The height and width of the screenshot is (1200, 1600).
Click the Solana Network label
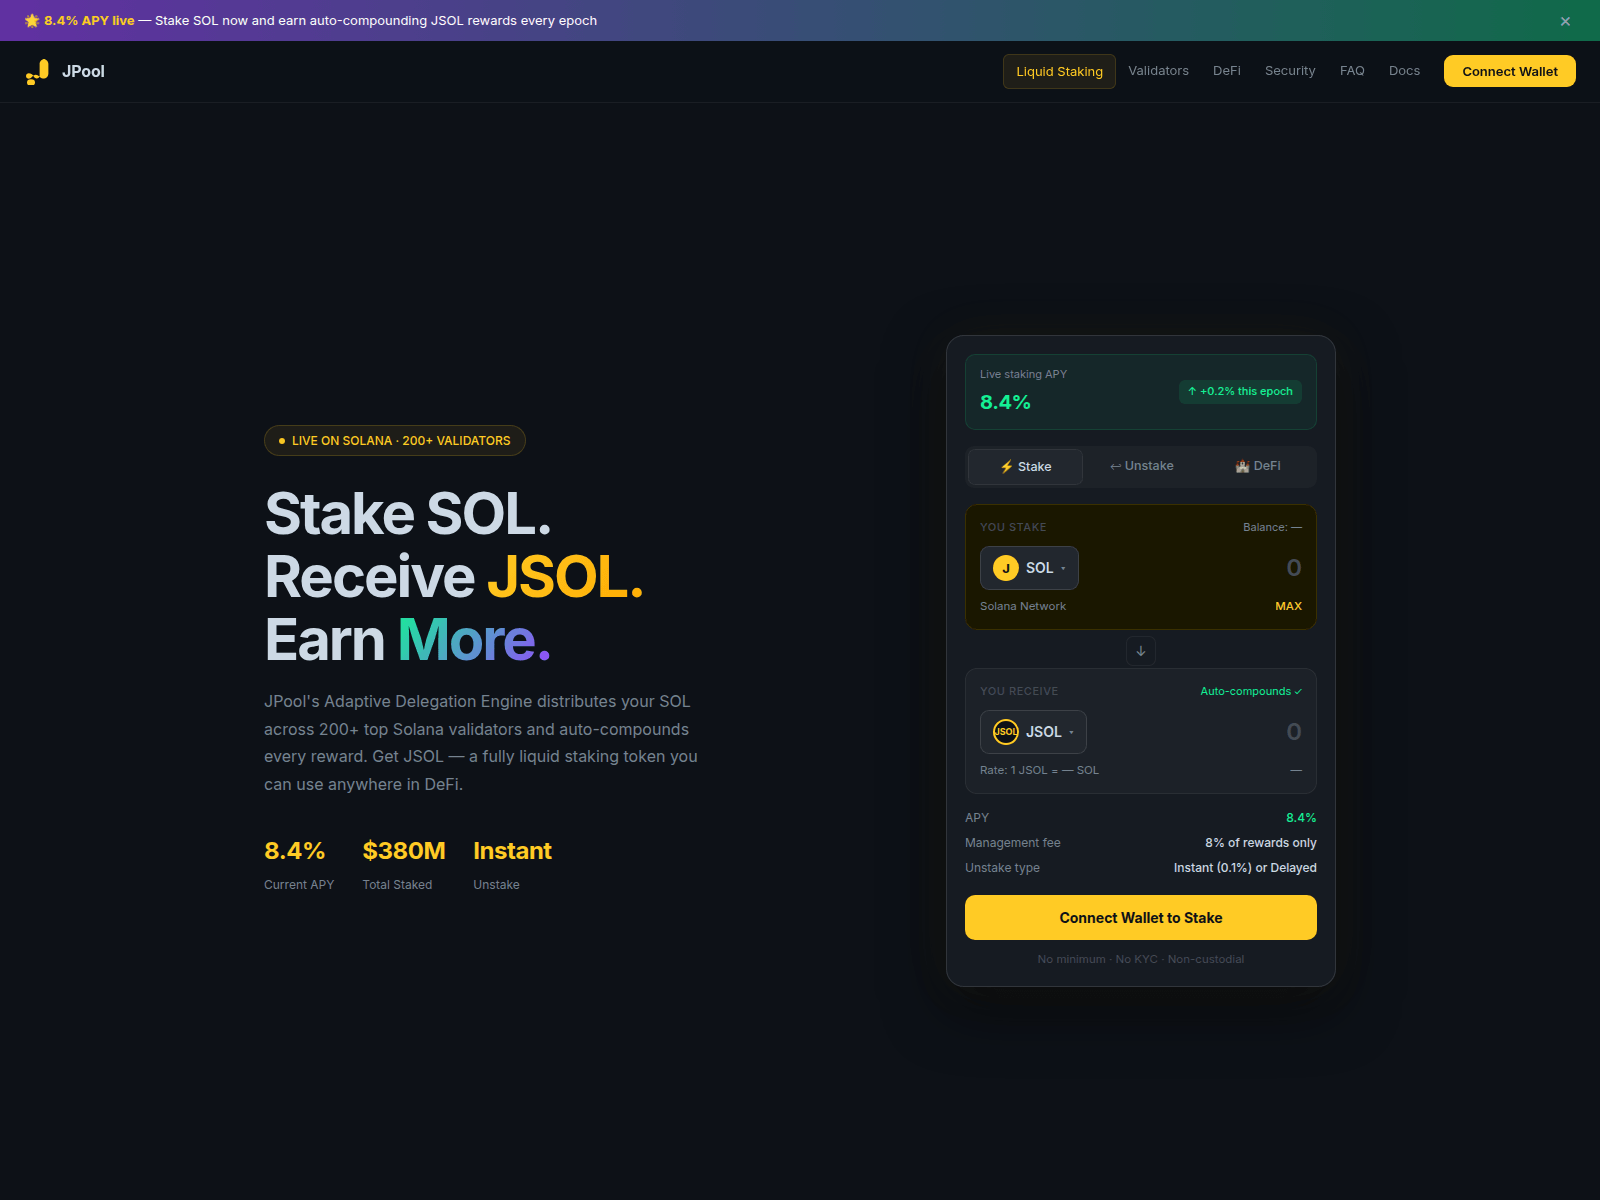point(1023,606)
